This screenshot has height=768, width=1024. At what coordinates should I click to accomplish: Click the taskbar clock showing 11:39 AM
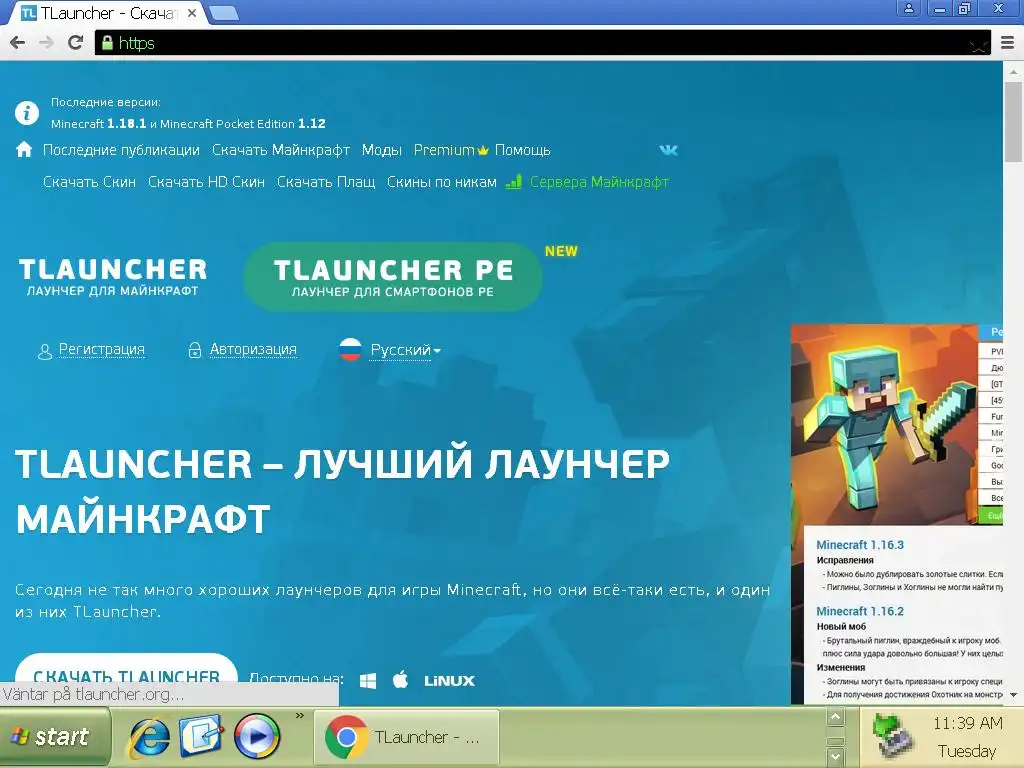pyautogui.click(x=967, y=724)
